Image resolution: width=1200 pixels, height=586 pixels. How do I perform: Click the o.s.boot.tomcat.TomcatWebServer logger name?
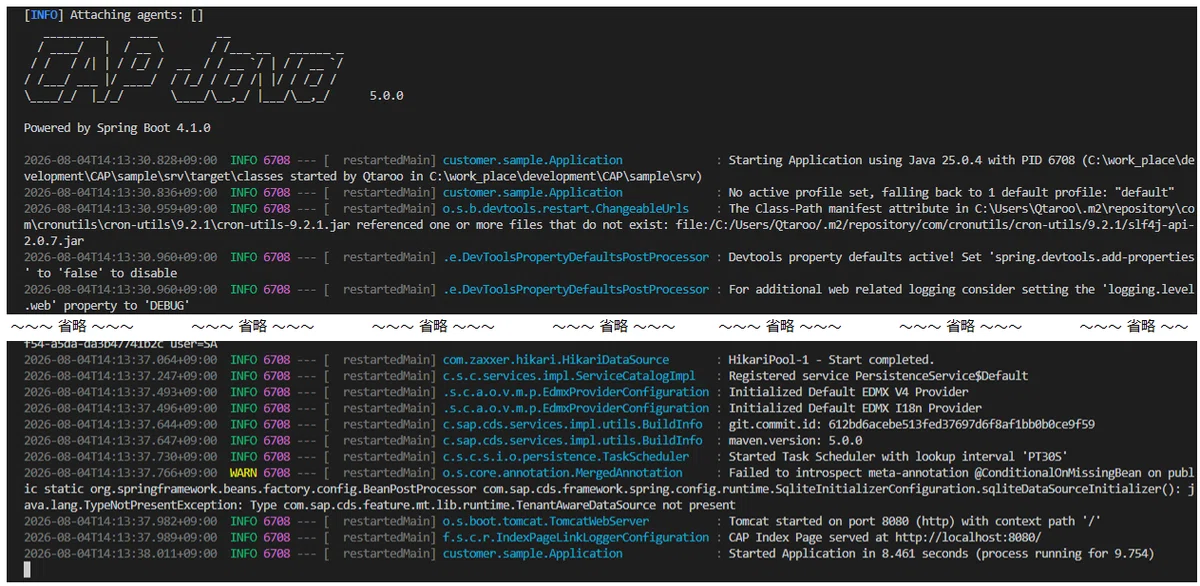(x=546, y=521)
